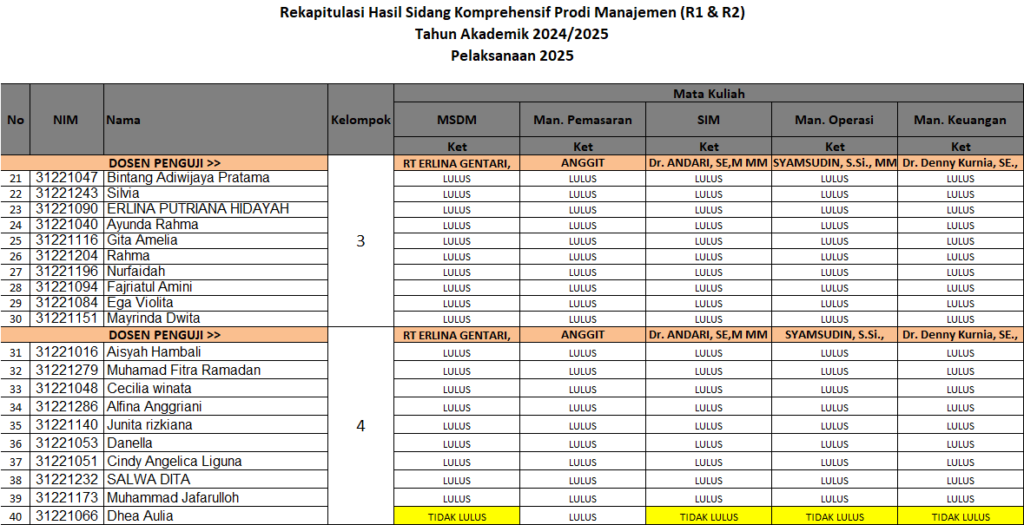
Task: Select the 'Nama' column header
Action: [216, 119]
